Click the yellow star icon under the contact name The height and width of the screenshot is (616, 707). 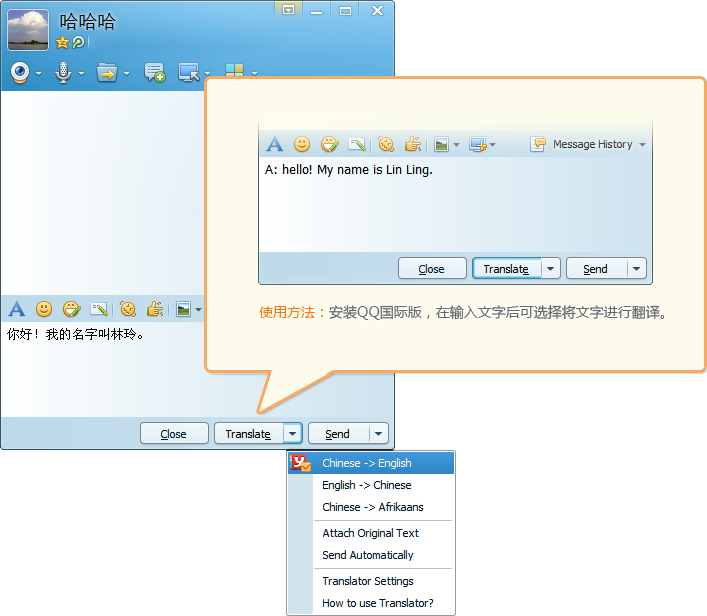pos(62,43)
